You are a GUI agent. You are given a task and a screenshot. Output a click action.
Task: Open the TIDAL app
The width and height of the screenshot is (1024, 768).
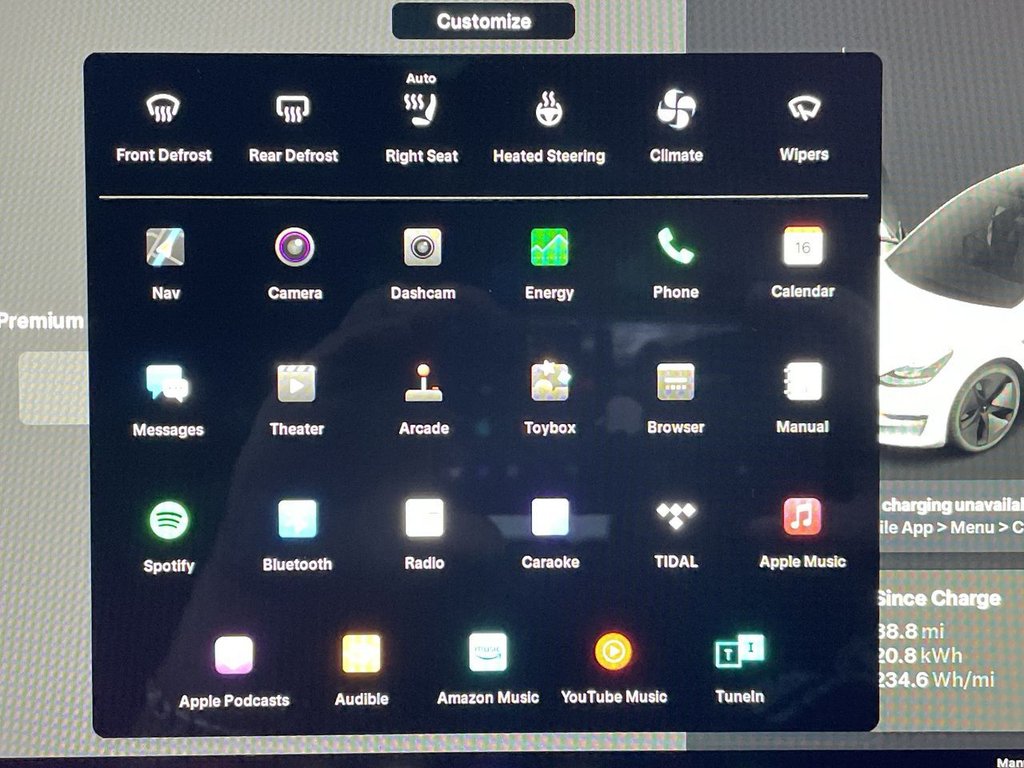[676, 517]
